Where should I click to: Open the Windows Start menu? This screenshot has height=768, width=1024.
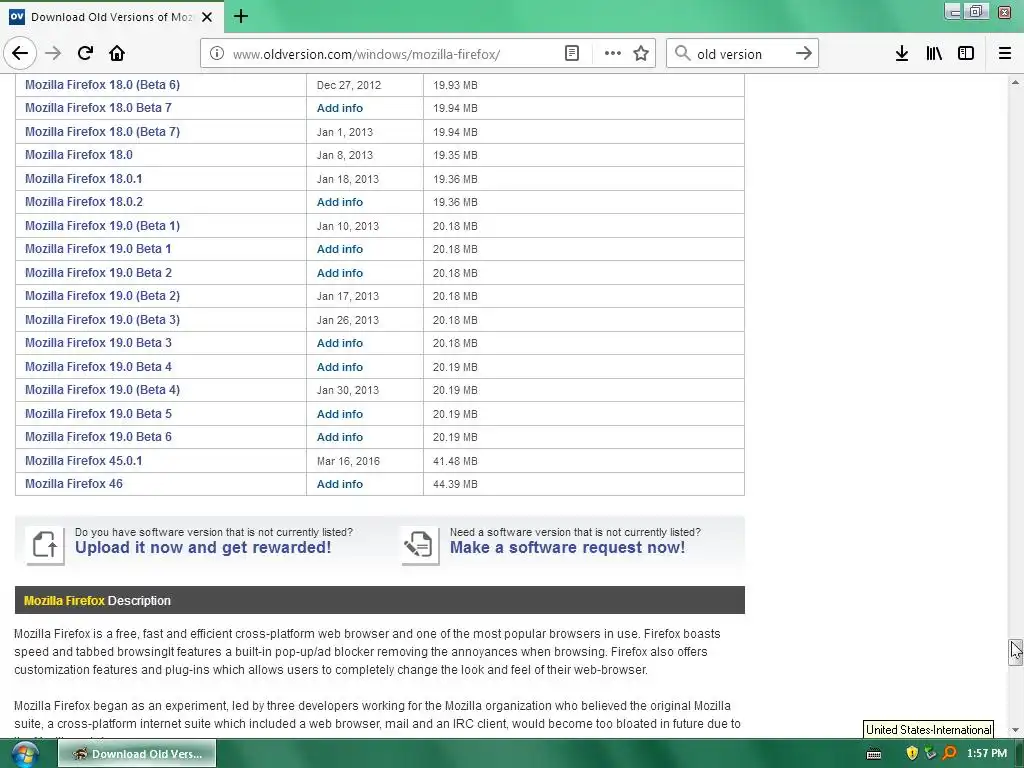tap(24, 754)
